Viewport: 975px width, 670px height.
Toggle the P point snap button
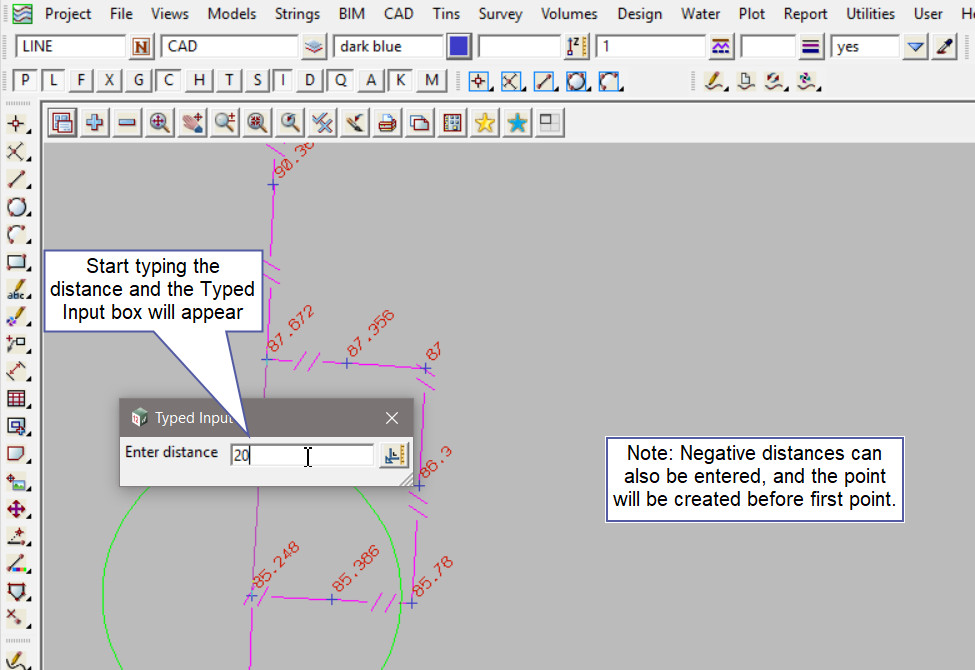point(26,81)
